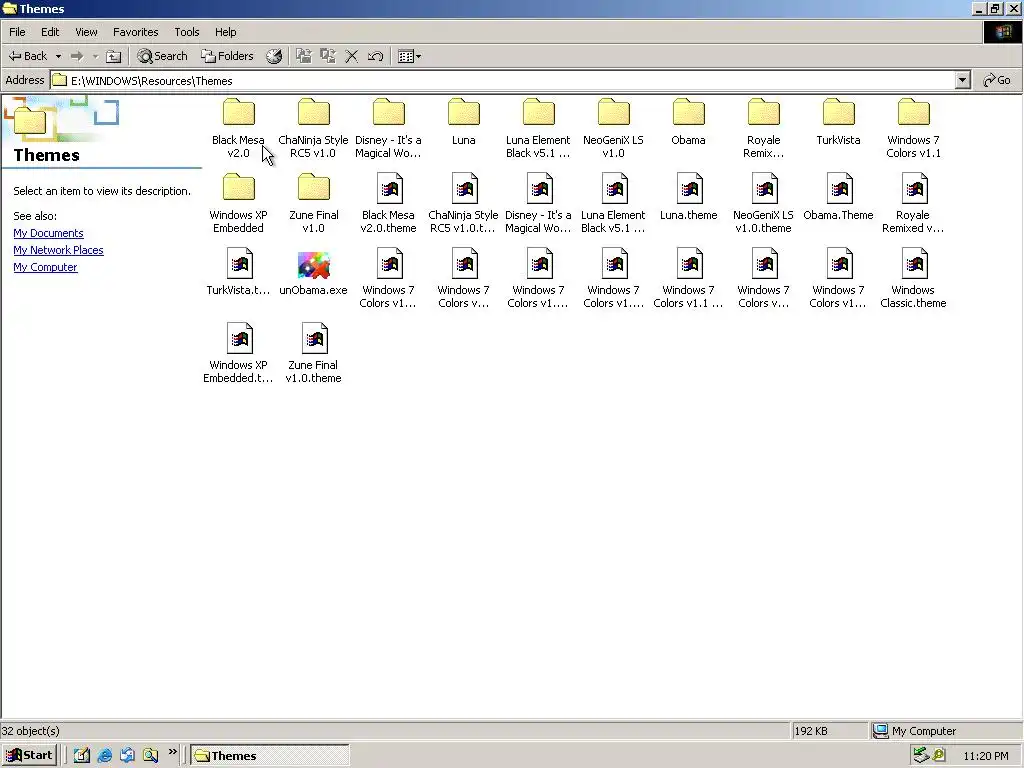Select the Zune Final v1.0 folder
Image resolution: width=1024 pixels, height=768 pixels.
313,203
